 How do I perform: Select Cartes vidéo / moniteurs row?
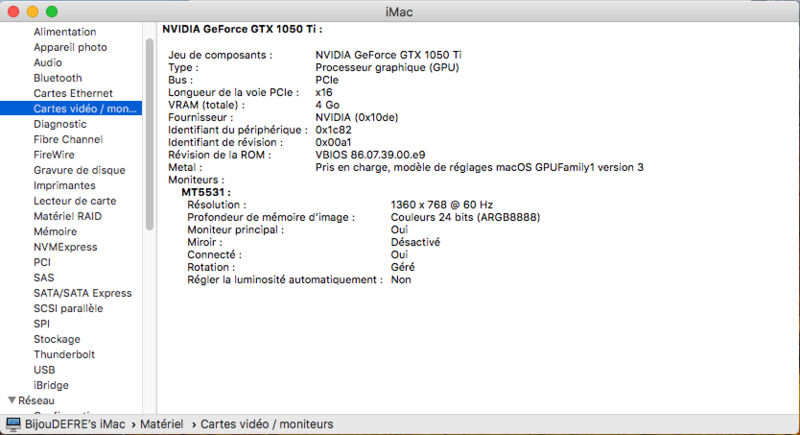pyautogui.click(x=71, y=108)
